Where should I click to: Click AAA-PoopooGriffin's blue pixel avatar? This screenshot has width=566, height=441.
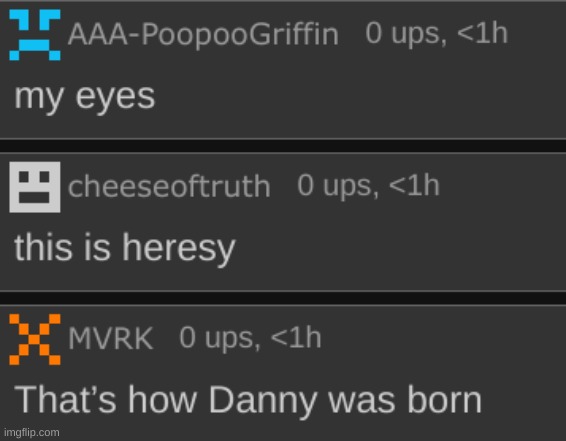click(35, 35)
